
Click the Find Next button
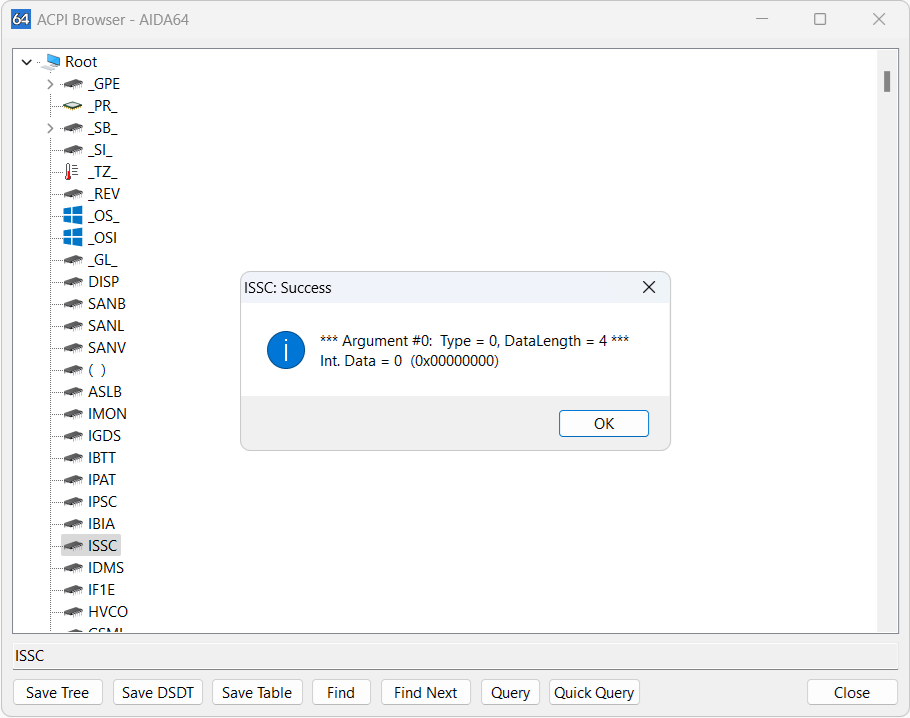click(425, 692)
